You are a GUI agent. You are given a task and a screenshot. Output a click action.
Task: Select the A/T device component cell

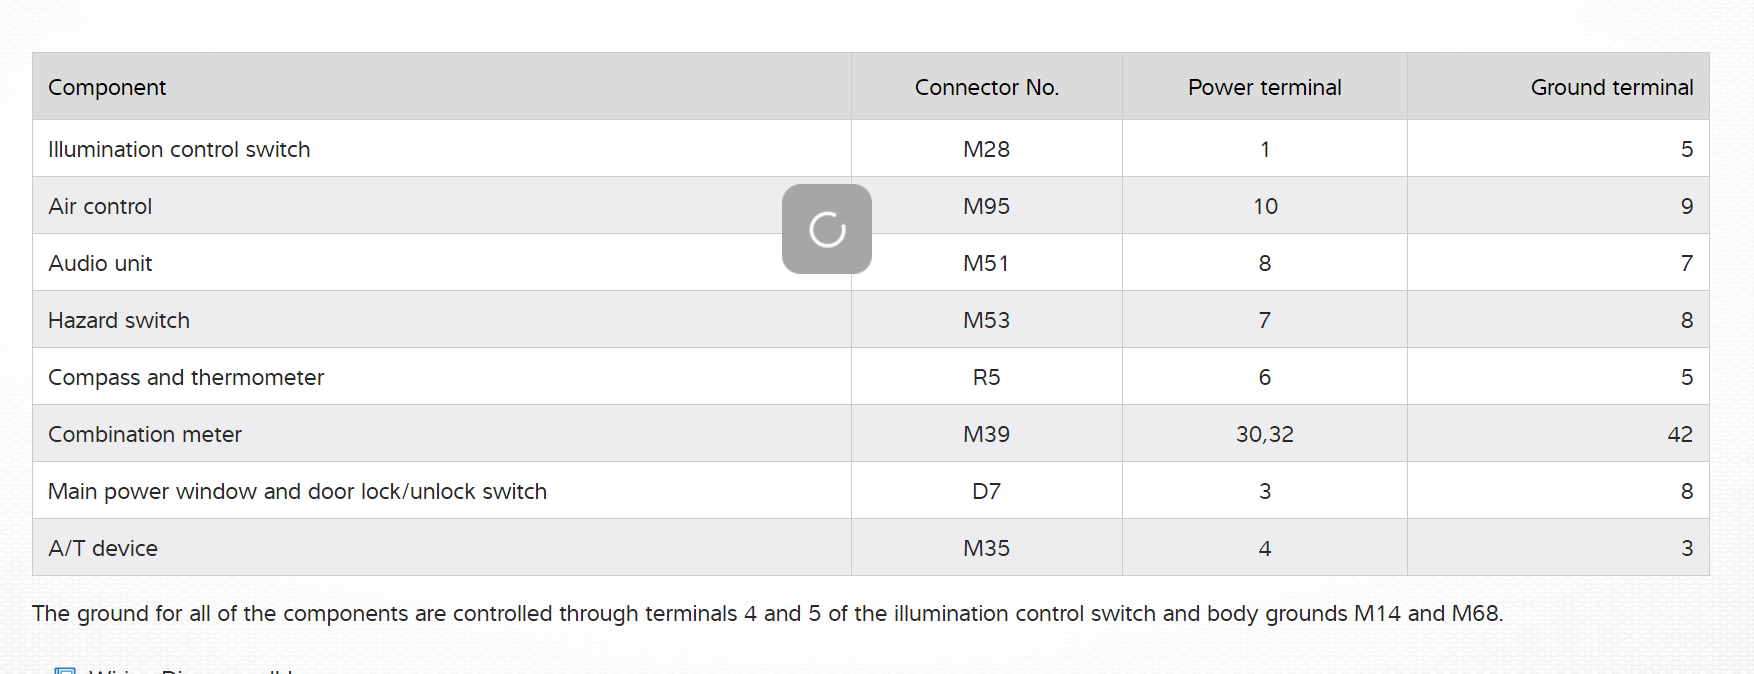pos(103,548)
